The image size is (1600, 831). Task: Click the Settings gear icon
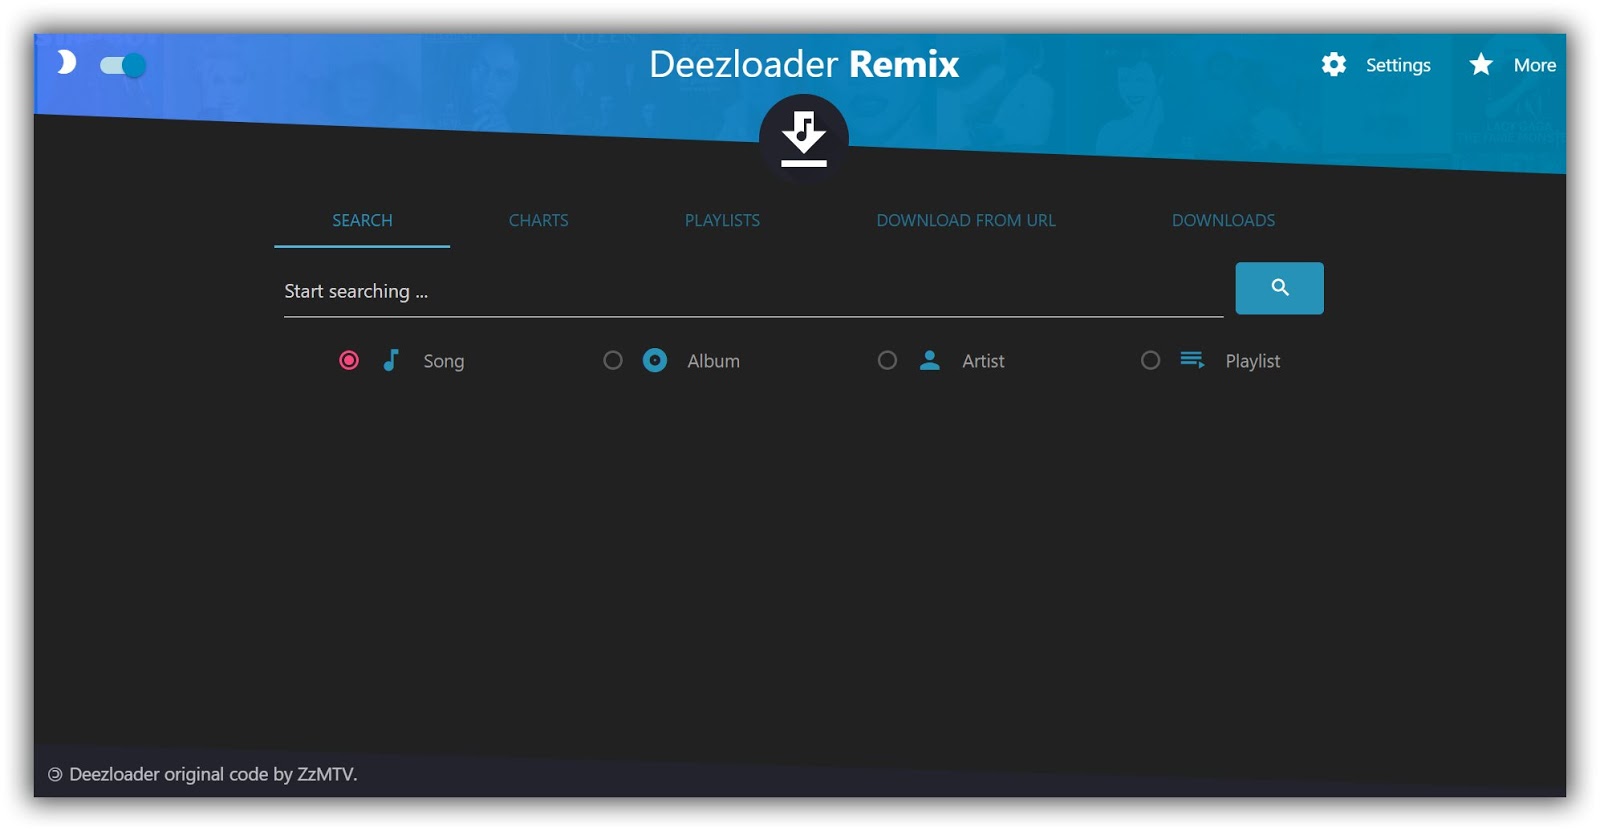coord(1333,65)
